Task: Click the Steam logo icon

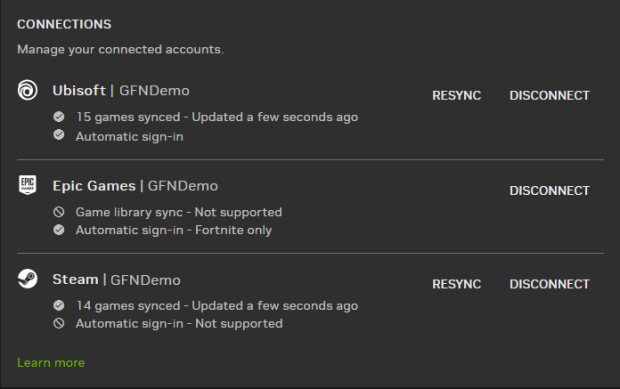Action: pos(27,279)
